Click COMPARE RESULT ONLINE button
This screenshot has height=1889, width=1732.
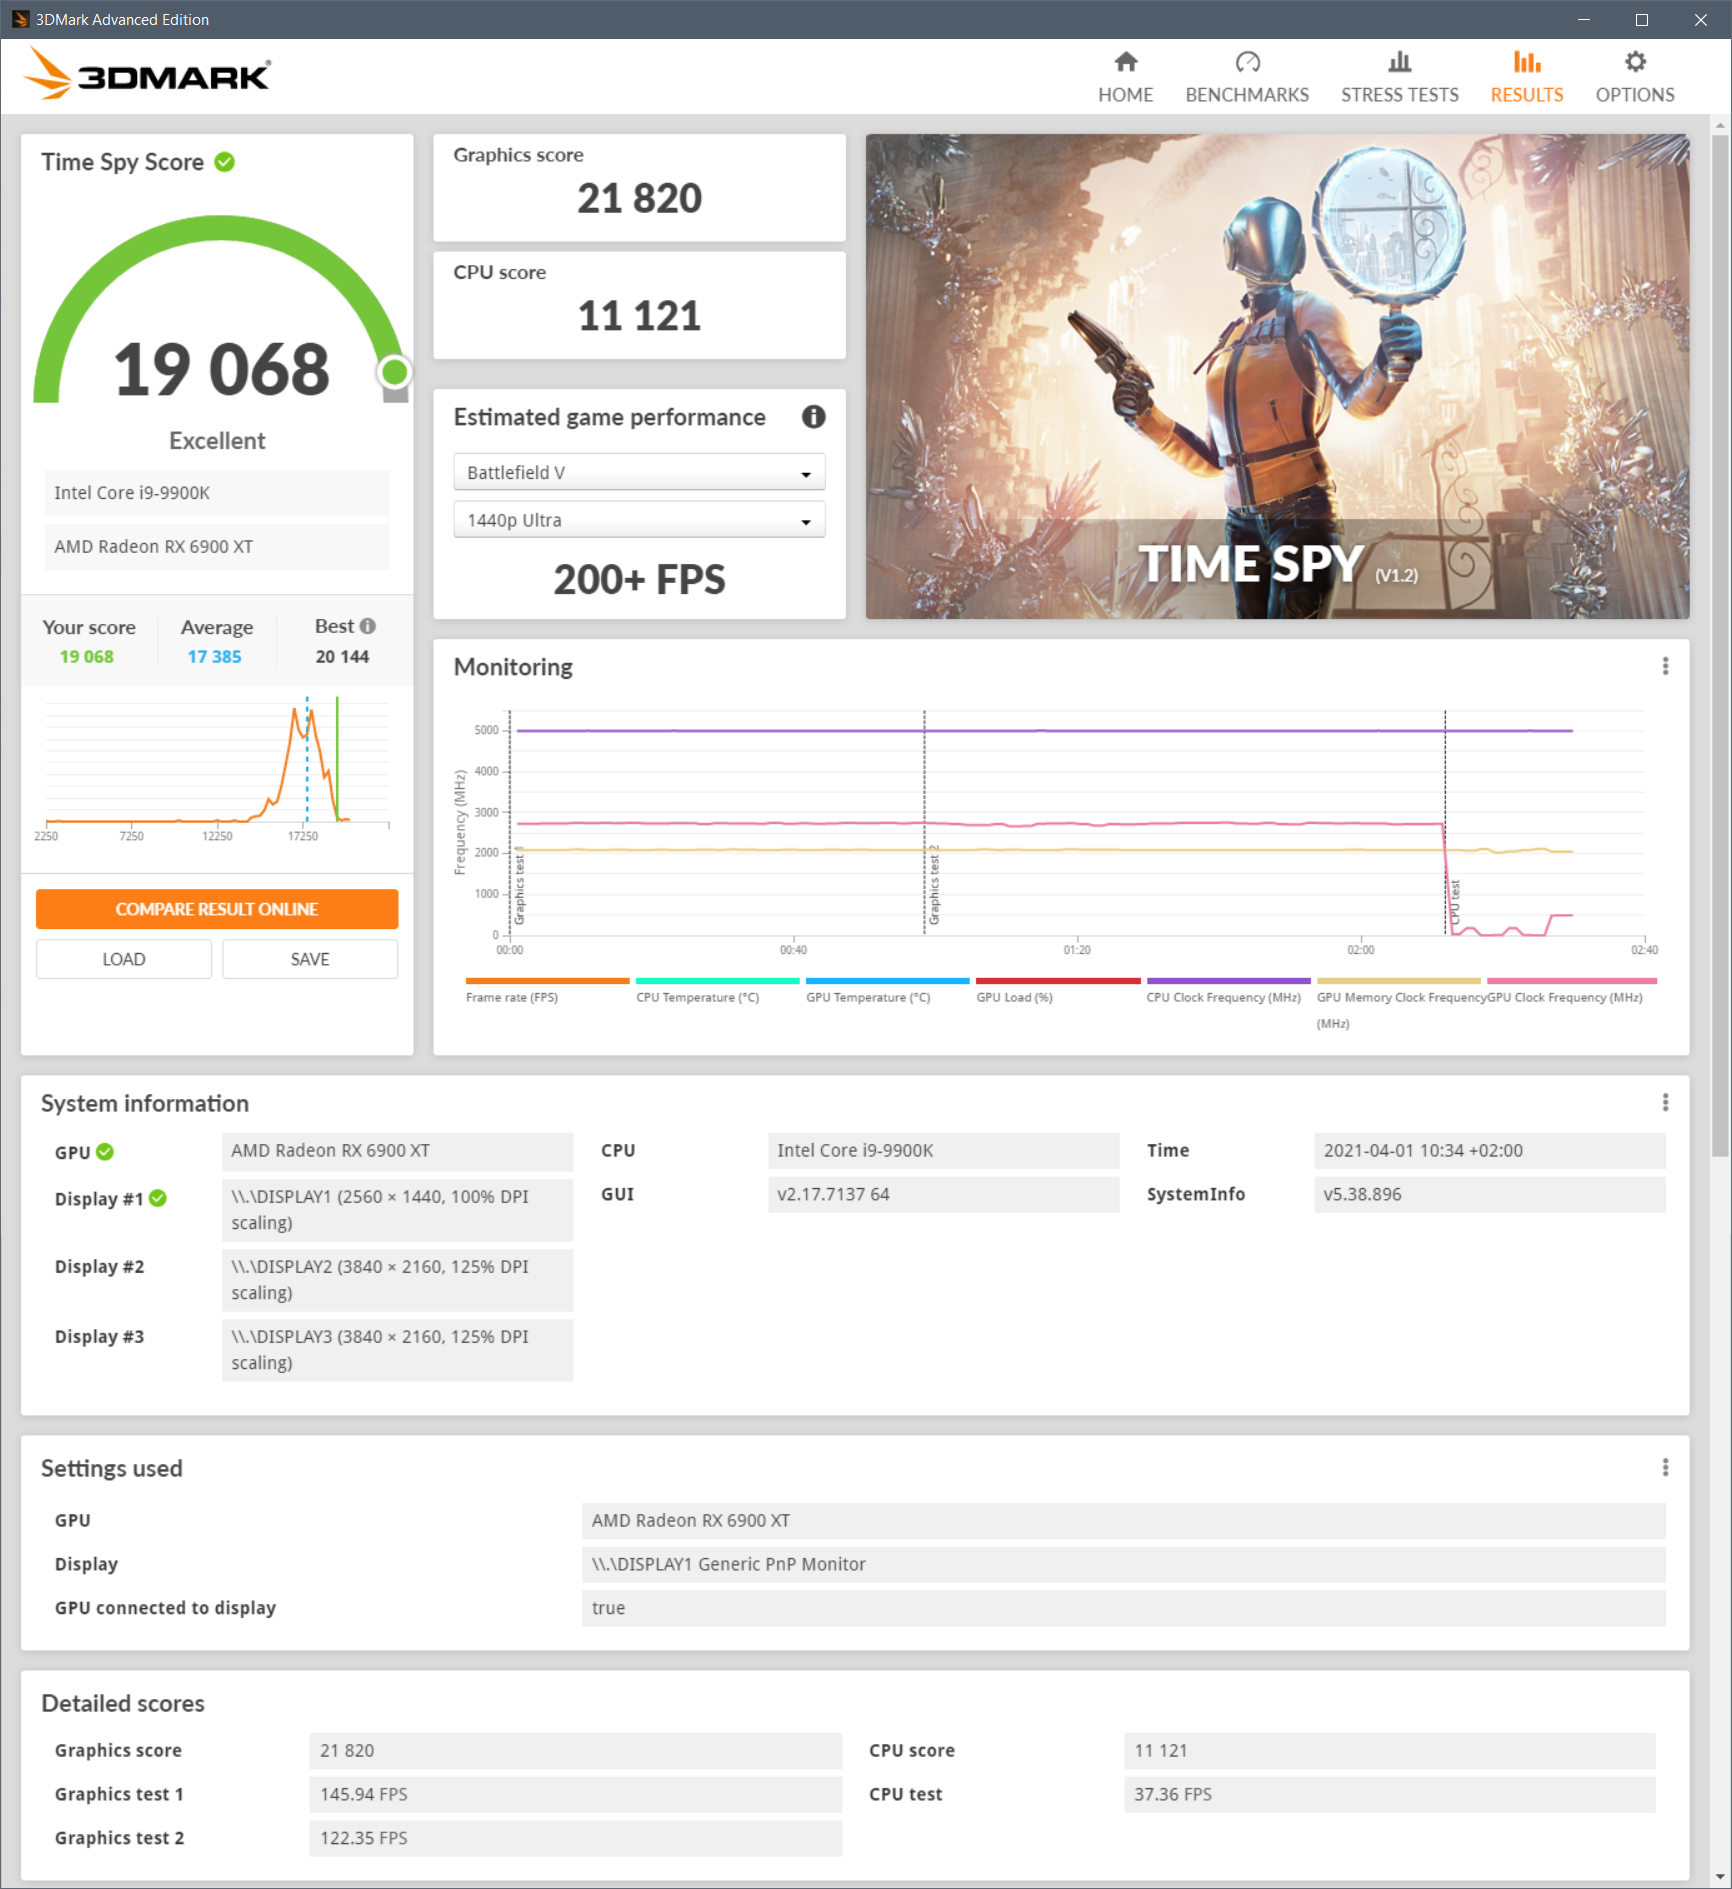pyautogui.click(x=217, y=909)
